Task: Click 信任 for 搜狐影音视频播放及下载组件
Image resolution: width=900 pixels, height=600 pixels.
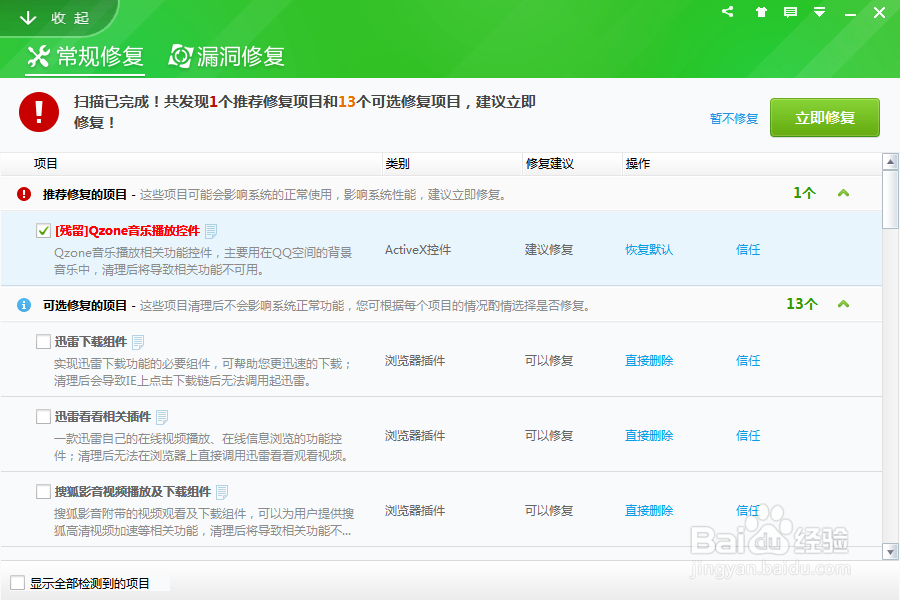Action: 748,510
